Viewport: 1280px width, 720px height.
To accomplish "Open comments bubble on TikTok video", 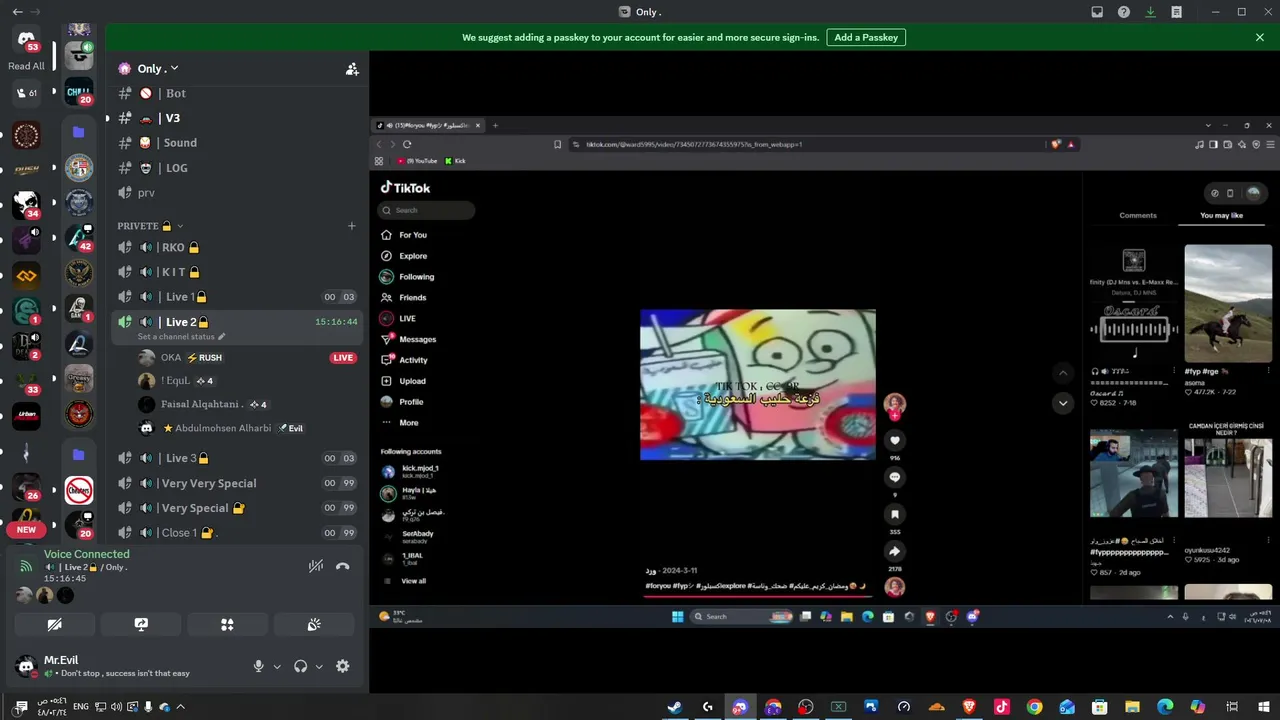I will click(x=895, y=477).
